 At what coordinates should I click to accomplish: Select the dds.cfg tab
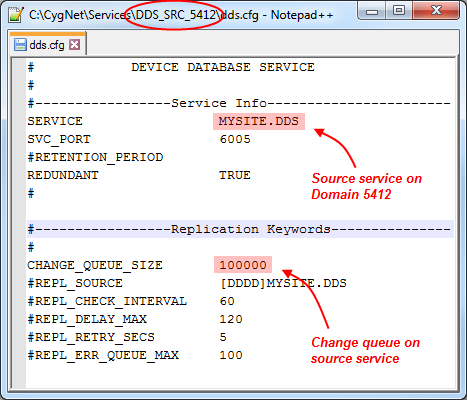pos(48,44)
